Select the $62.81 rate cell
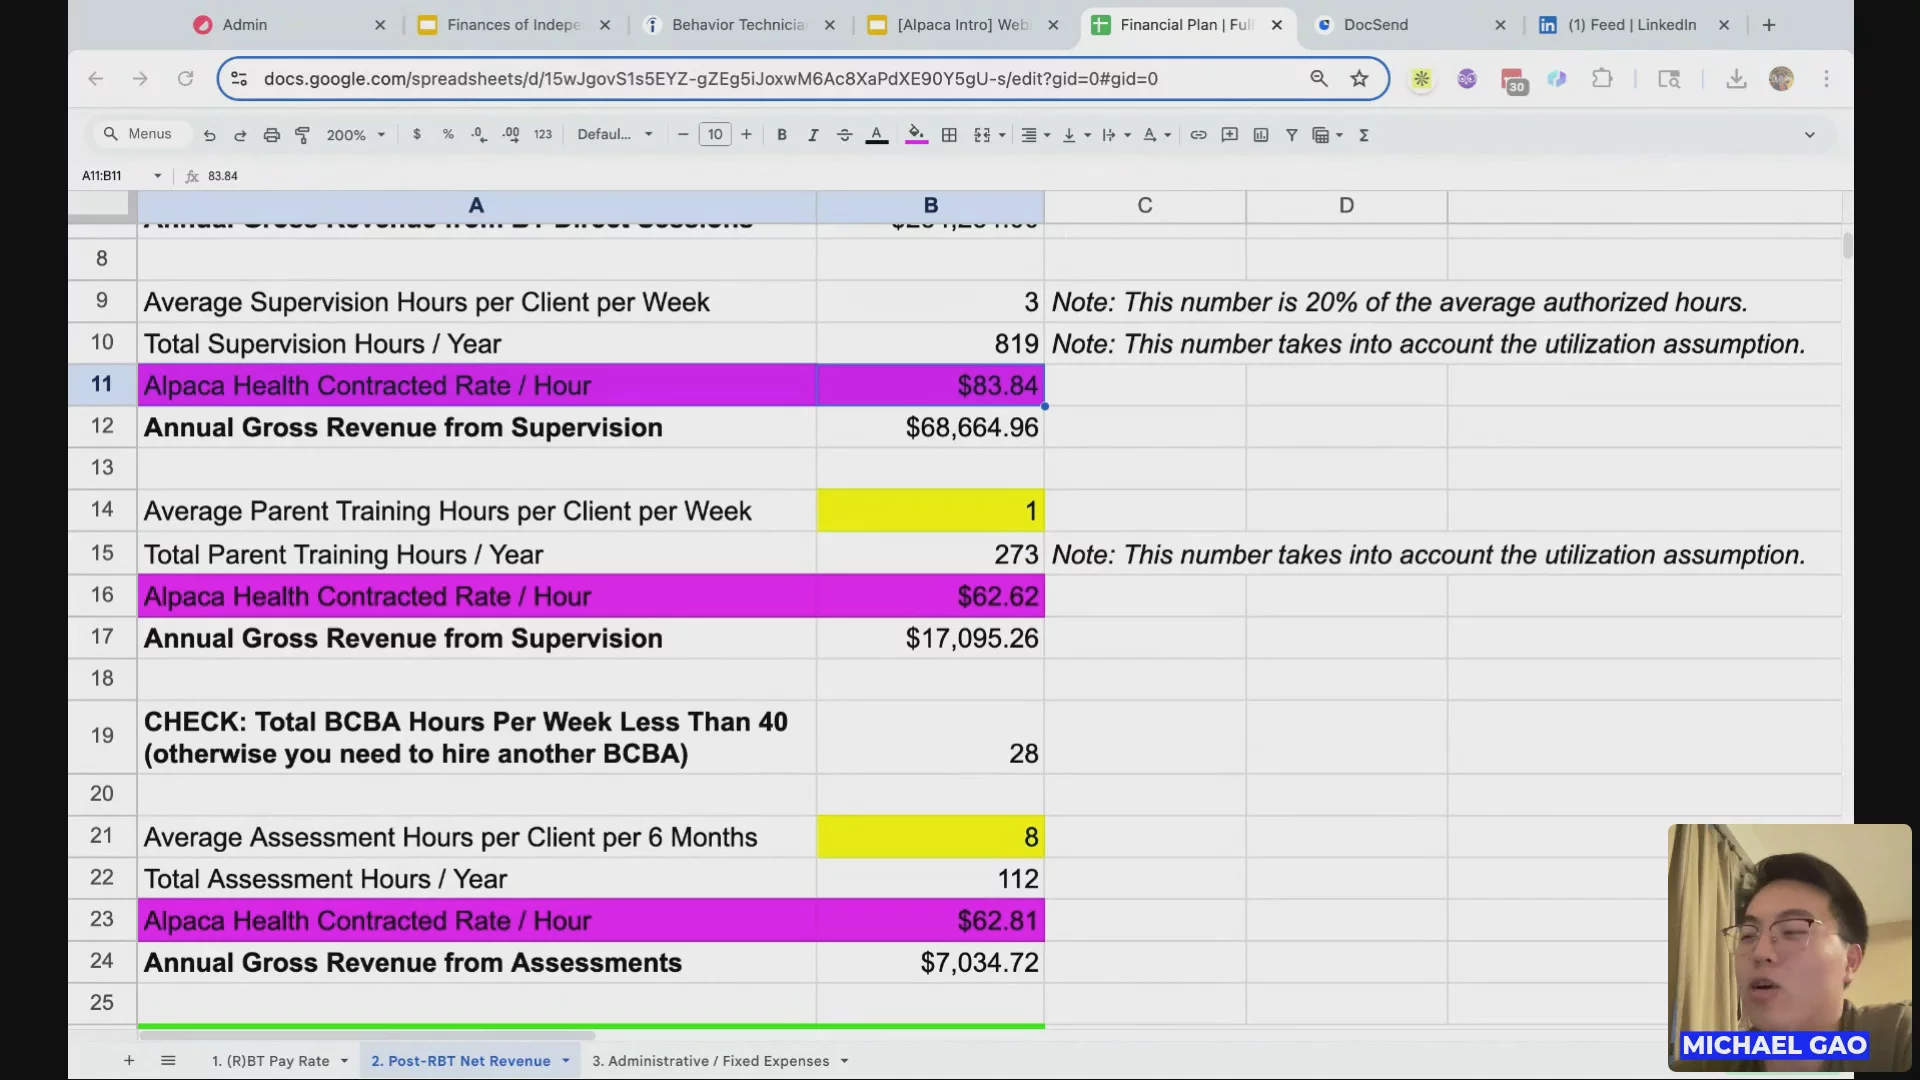The image size is (1920, 1080). tap(930, 920)
